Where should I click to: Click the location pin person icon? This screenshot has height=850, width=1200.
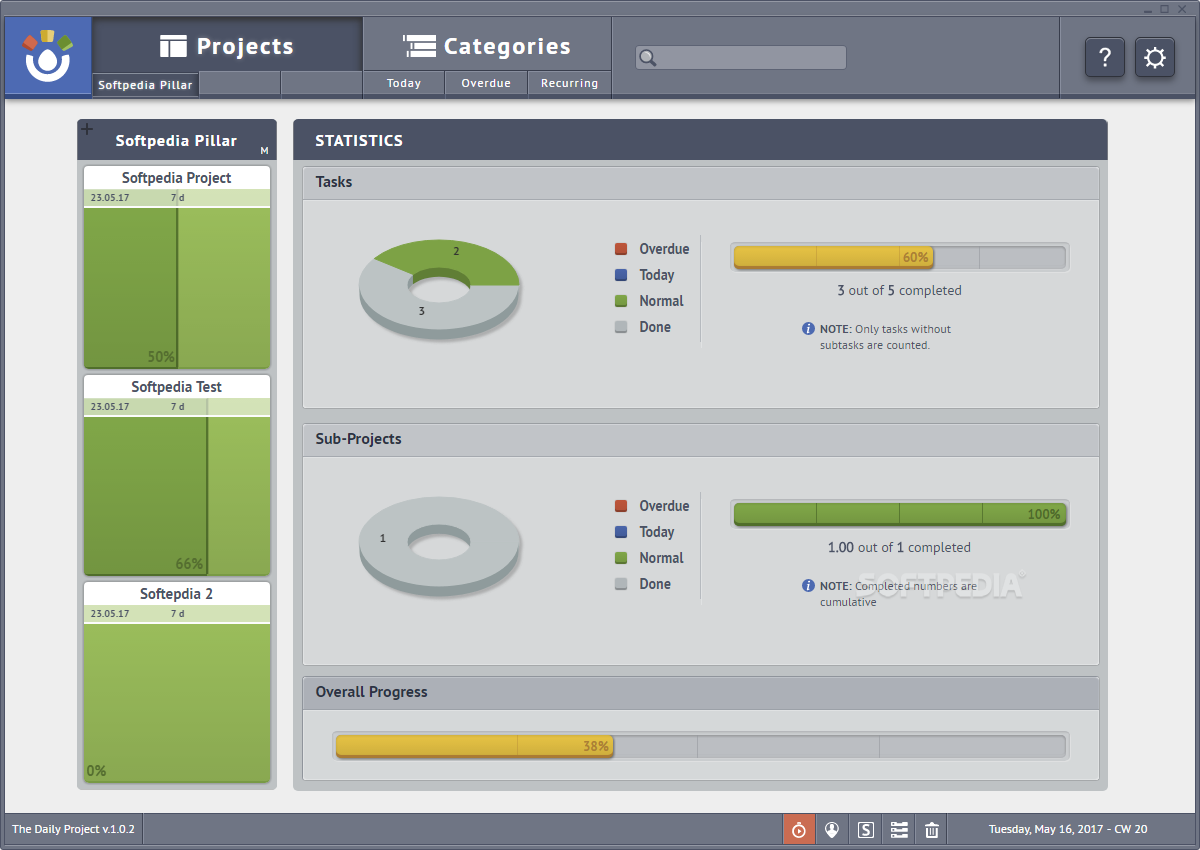tap(832, 829)
